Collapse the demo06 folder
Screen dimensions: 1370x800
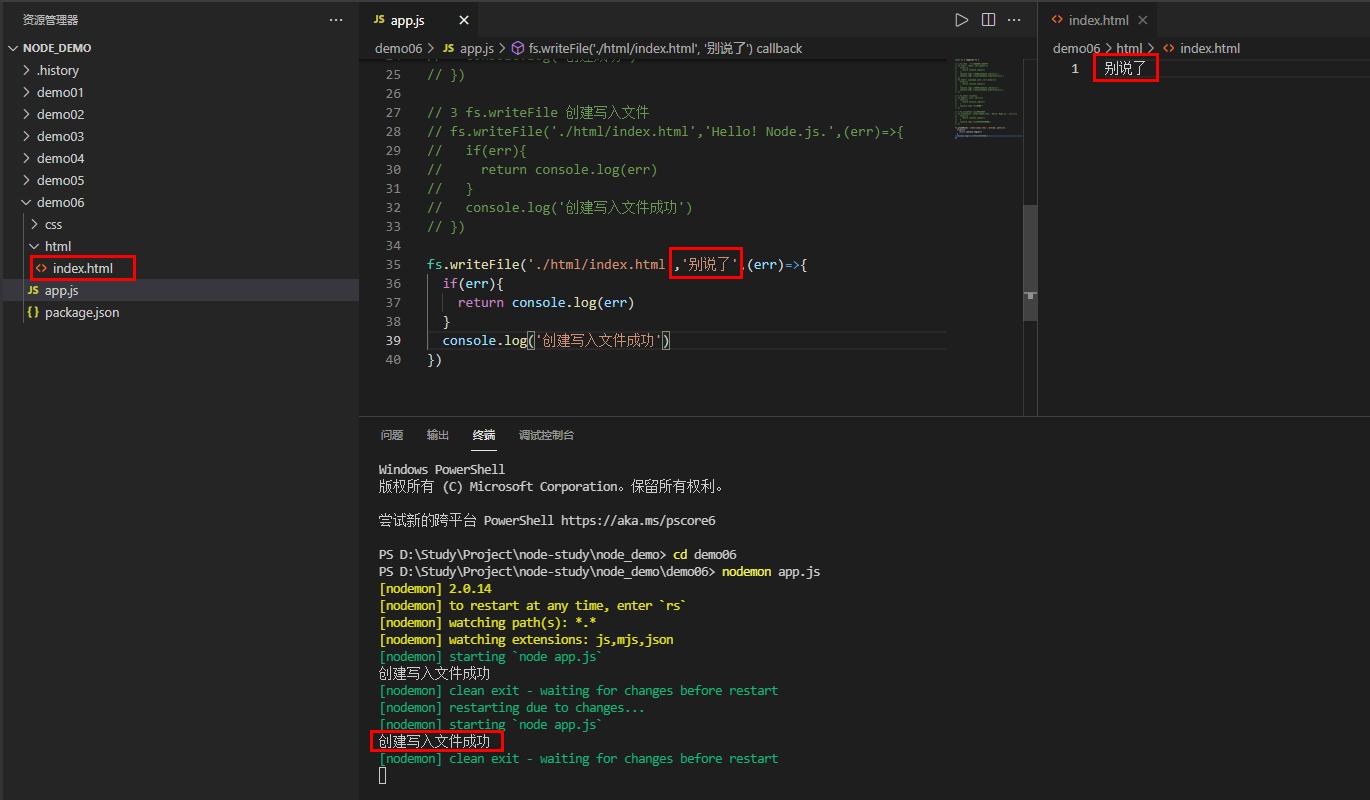pyautogui.click(x=62, y=202)
